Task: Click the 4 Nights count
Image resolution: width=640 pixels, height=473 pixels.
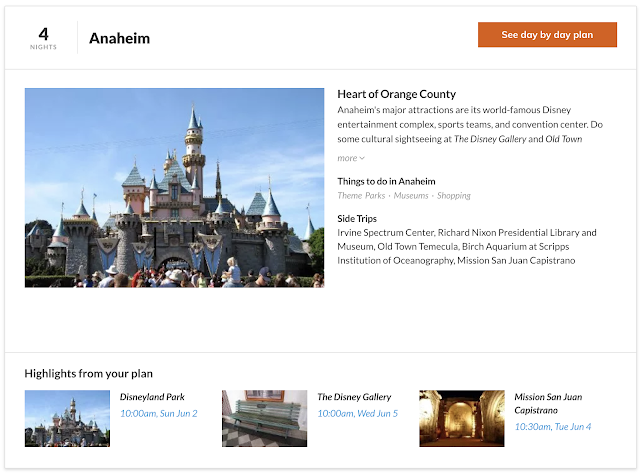Action: pos(43,38)
